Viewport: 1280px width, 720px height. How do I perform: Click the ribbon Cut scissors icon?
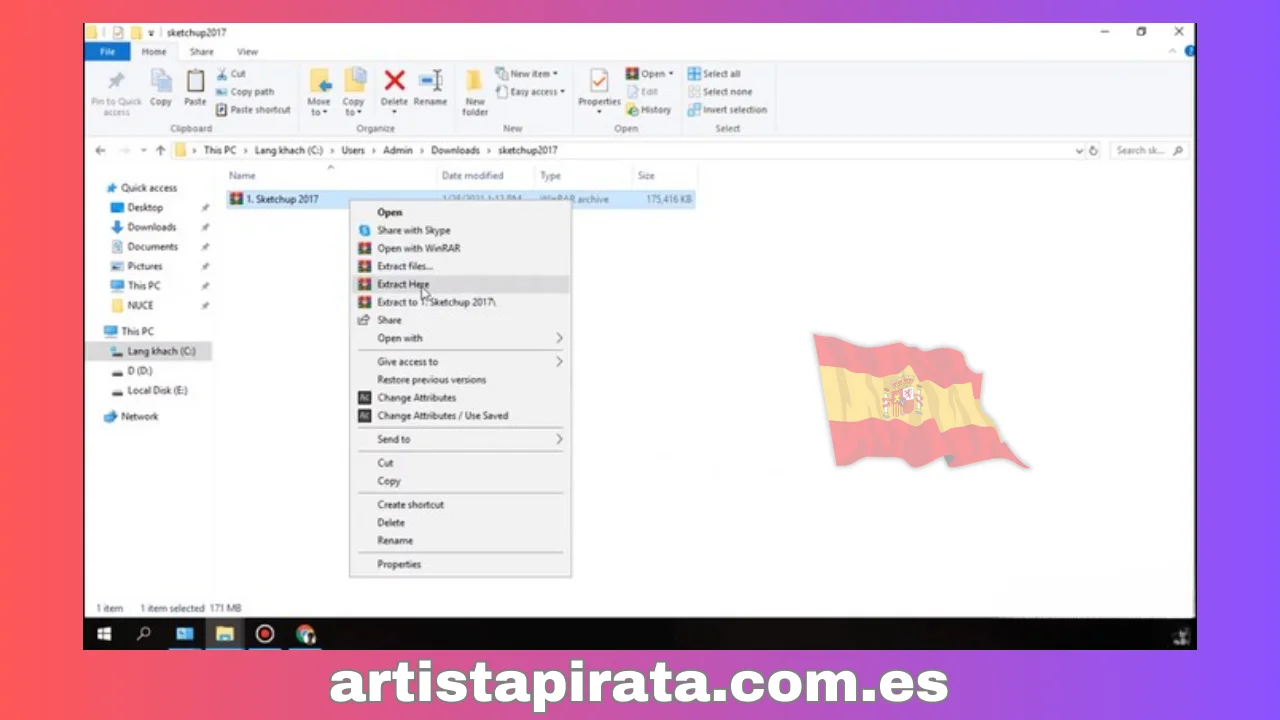tap(223, 74)
